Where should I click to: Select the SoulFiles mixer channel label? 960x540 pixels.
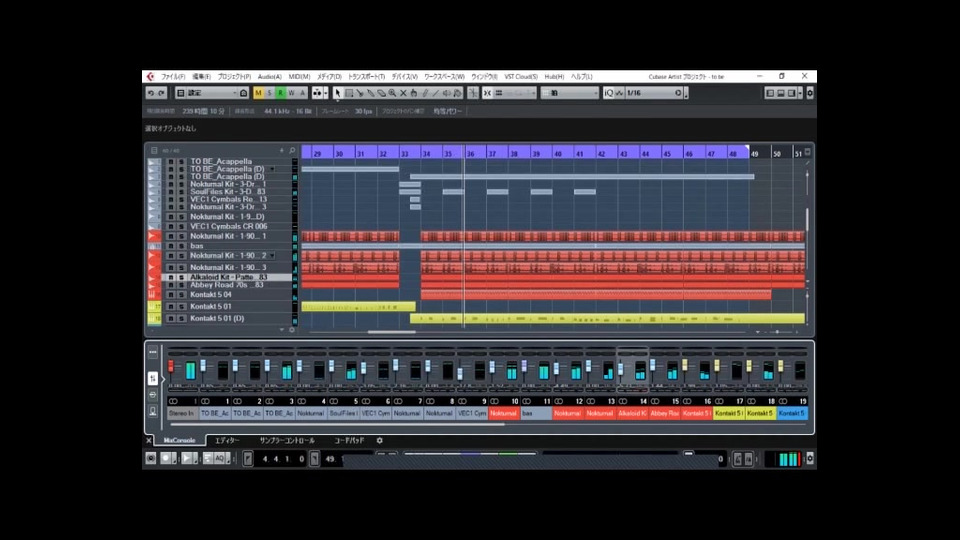pyautogui.click(x=343, y=413)
